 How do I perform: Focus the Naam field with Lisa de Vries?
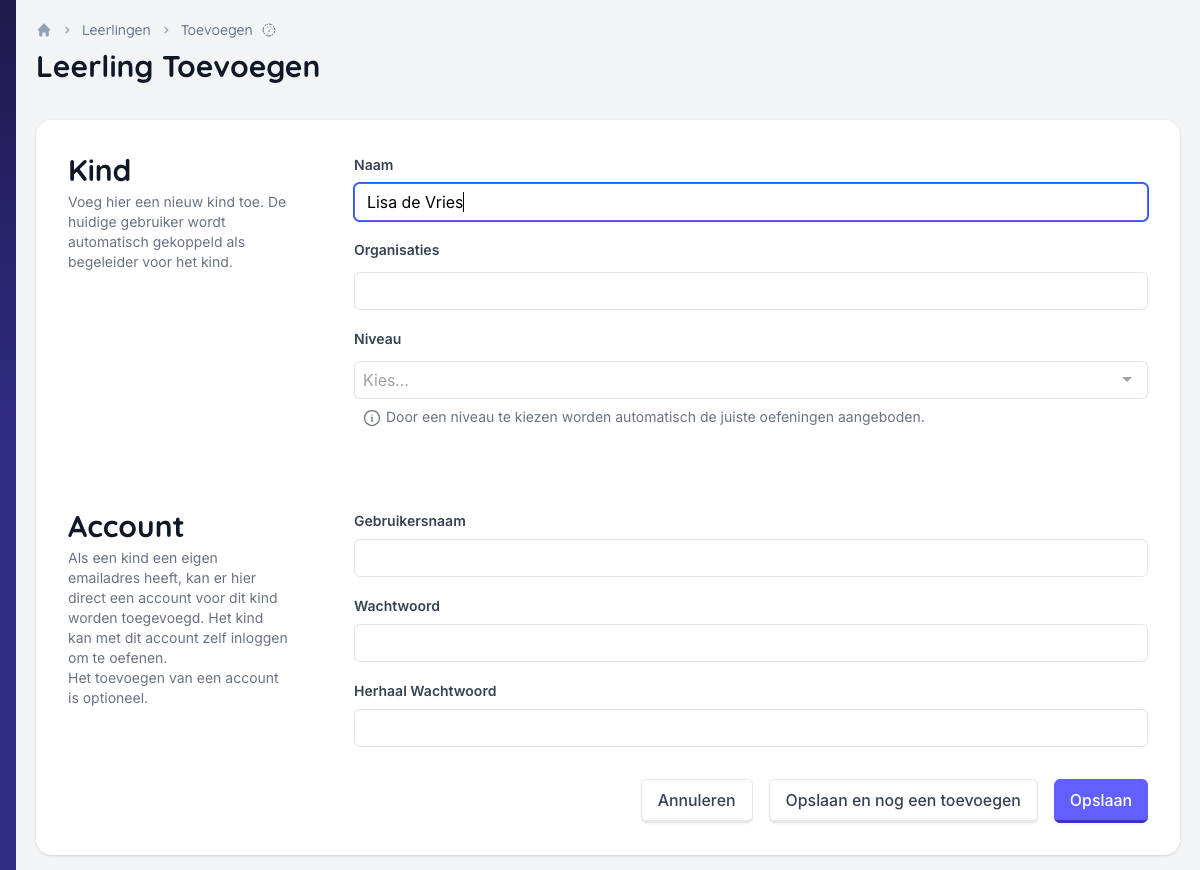coord(750,202)
